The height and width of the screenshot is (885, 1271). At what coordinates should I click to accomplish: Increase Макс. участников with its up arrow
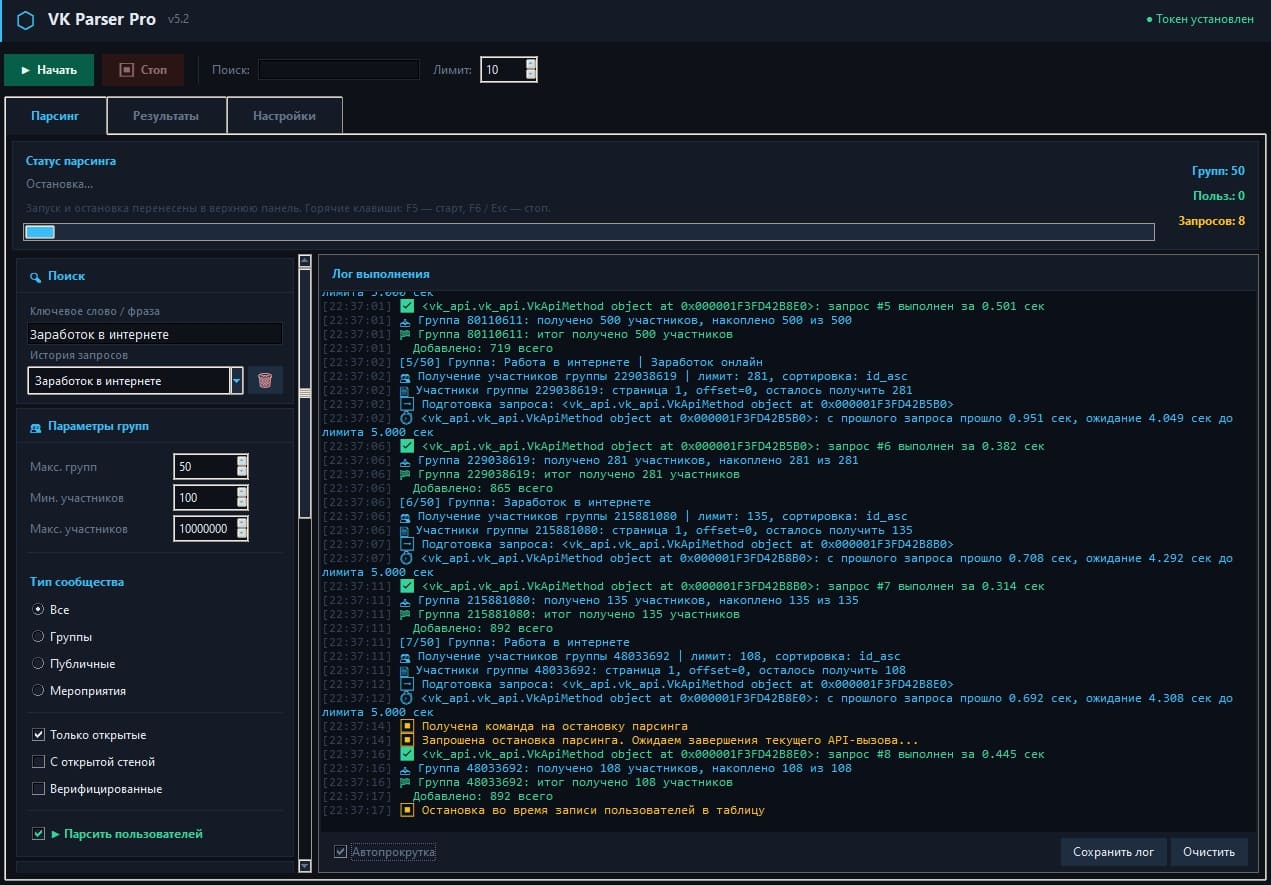(x=242, y=523)
